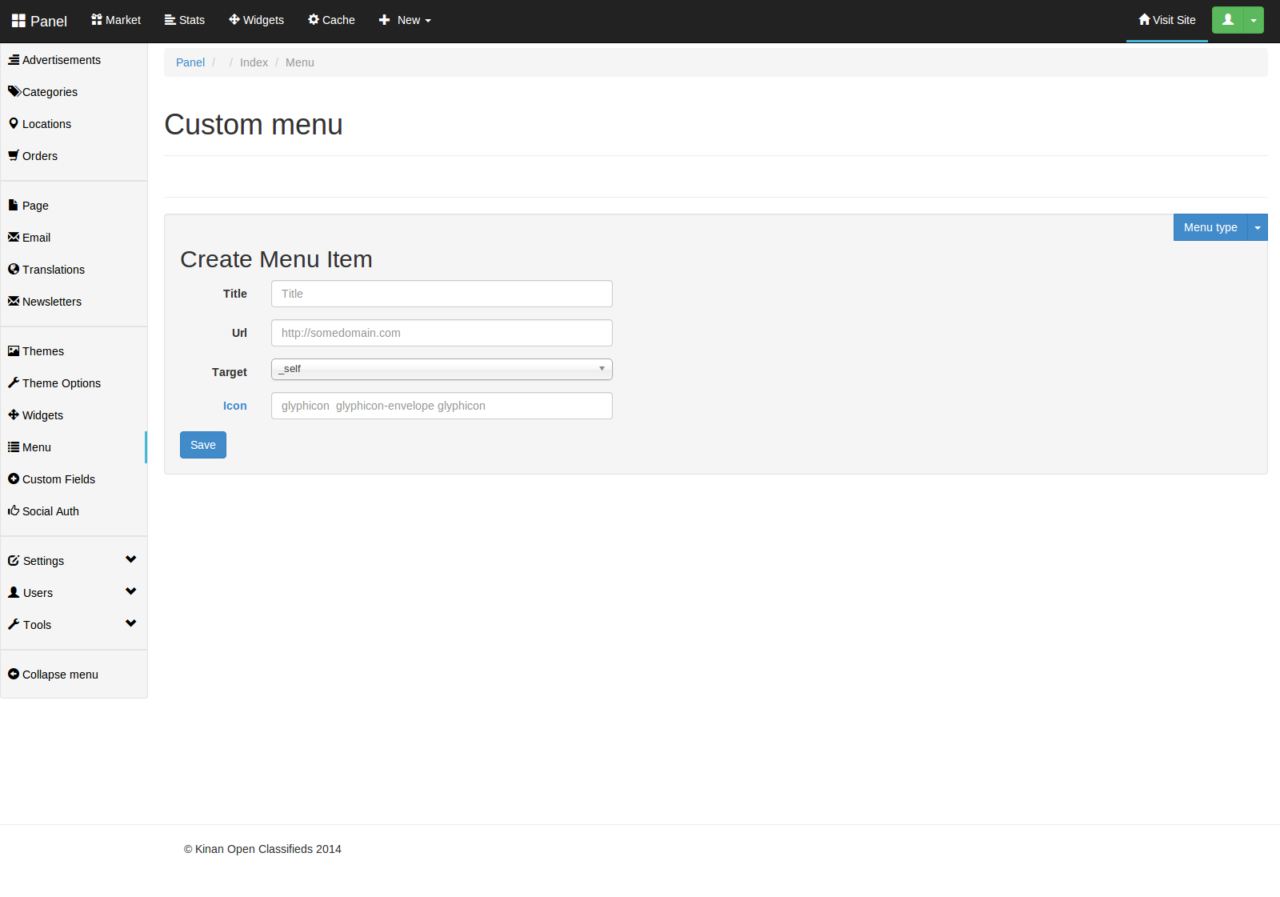Click the Themes picture icon
The image size is (1280, 897).
point(14,352)
